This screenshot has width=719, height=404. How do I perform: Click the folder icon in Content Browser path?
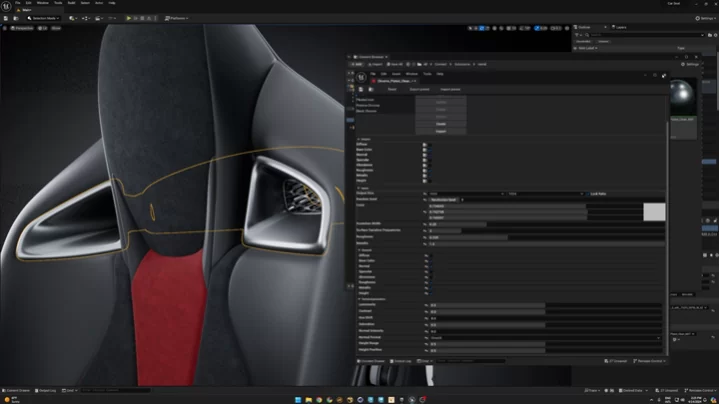pyautogui.click(x=419, y=64)
